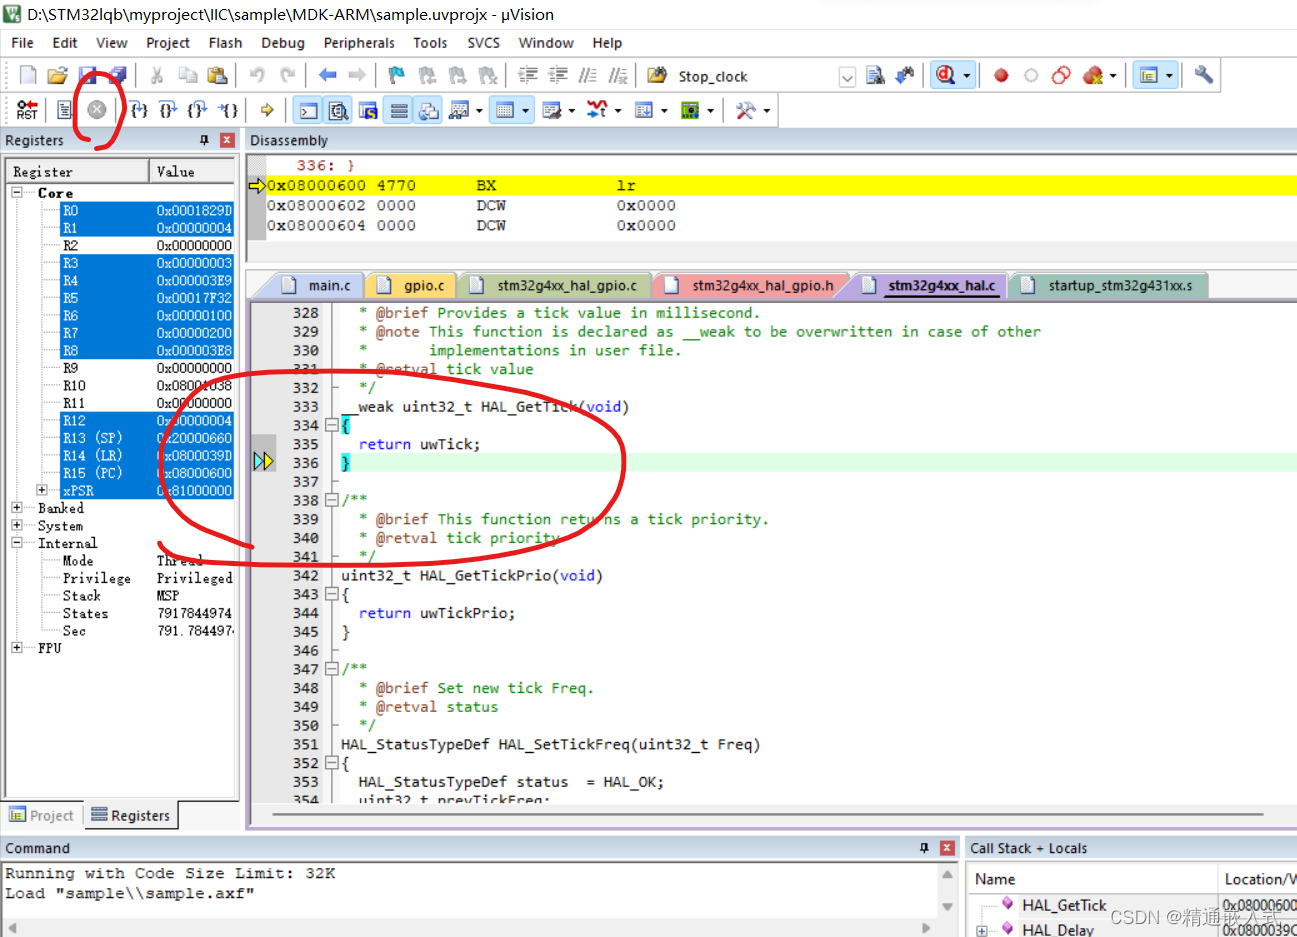Viewport: 1297px width, 937px height.
Task: Toggle the Call Stack Window button
Action: pos(429,110)
